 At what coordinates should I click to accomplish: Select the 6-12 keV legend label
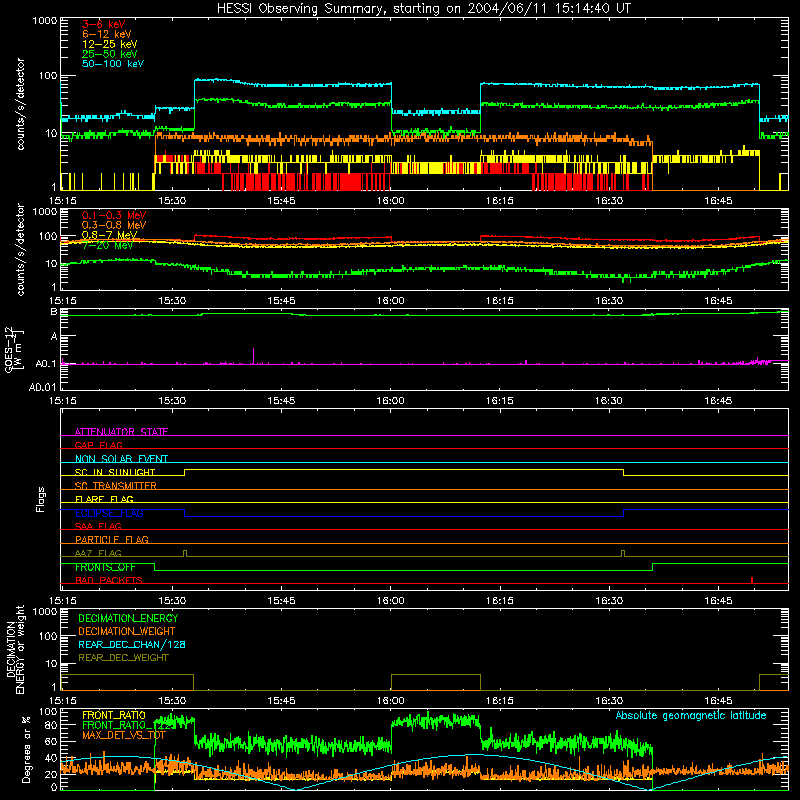(x=106, y=34)
